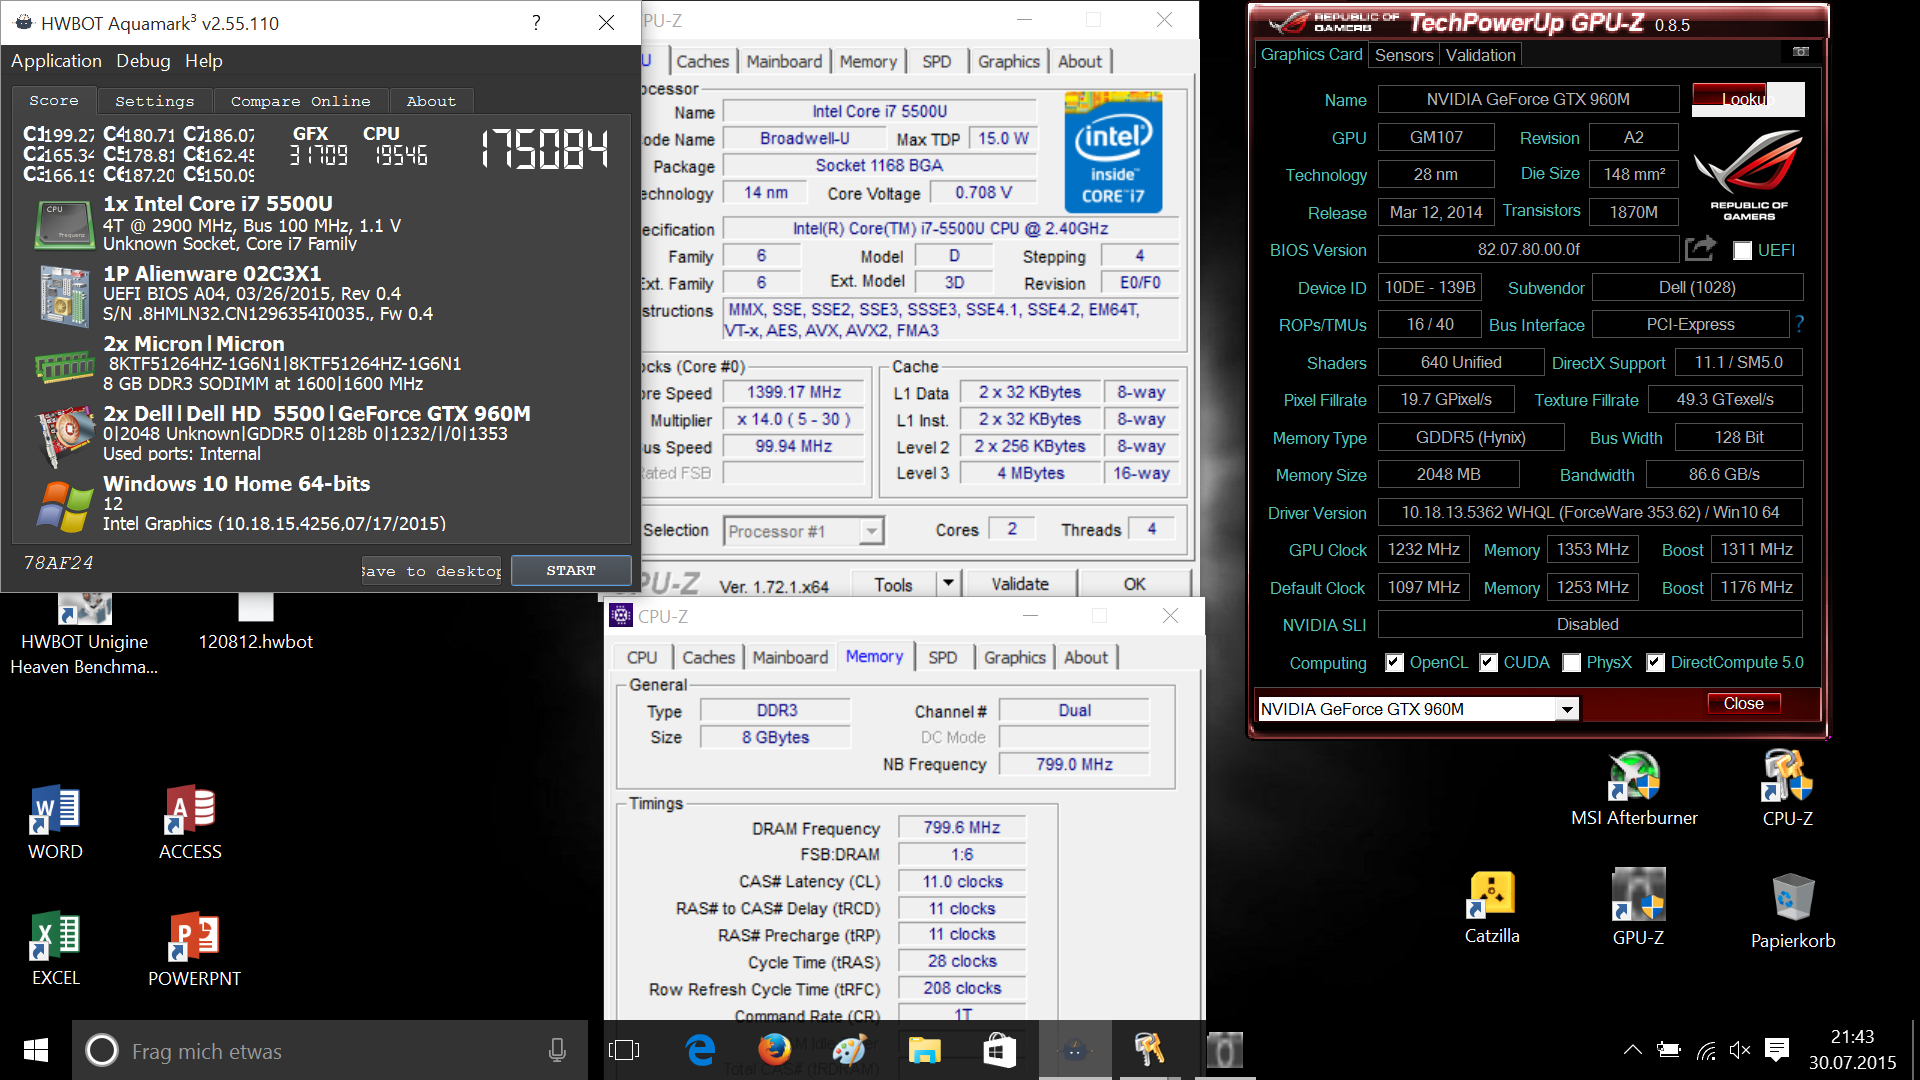Launch Firefox from taskbar
This screenshot has height=1080, width=1920.
point(774,1050)
